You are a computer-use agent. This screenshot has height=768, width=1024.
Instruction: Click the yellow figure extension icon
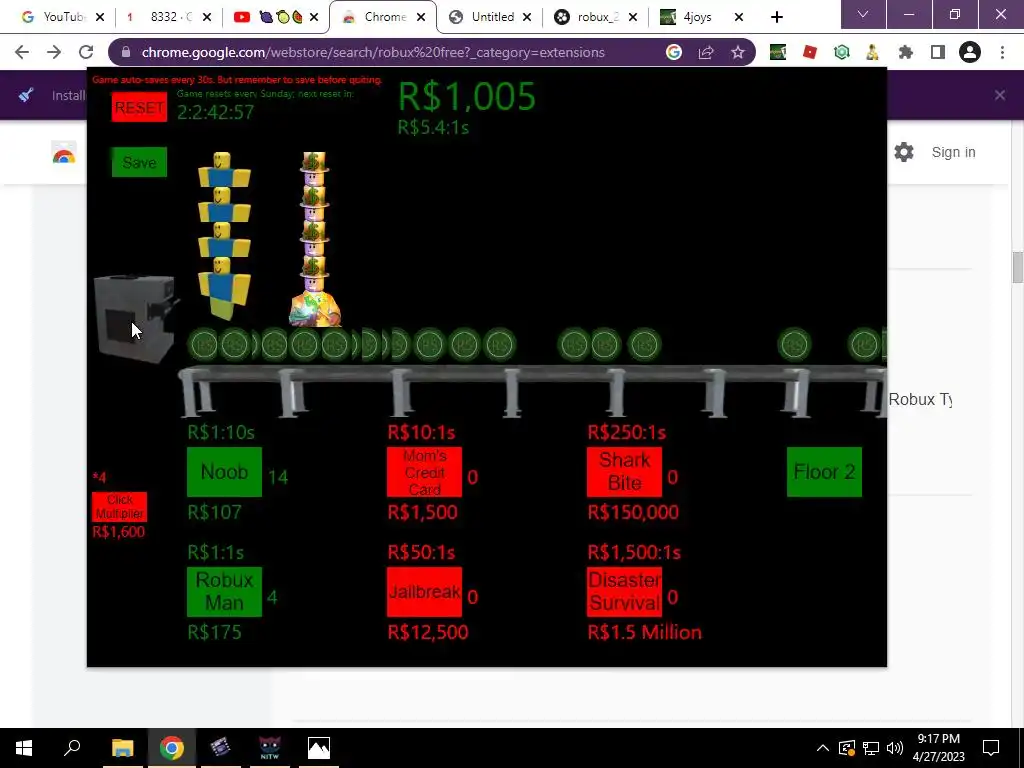pos(872,52)
